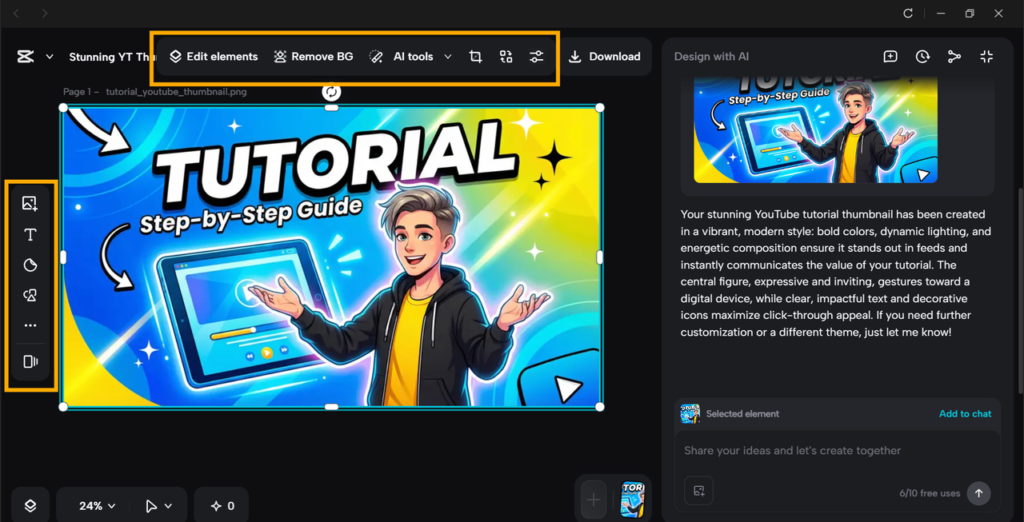Click the refresh icon in the title bar
The image size is (1024, 522).
[x=908, y=13]
